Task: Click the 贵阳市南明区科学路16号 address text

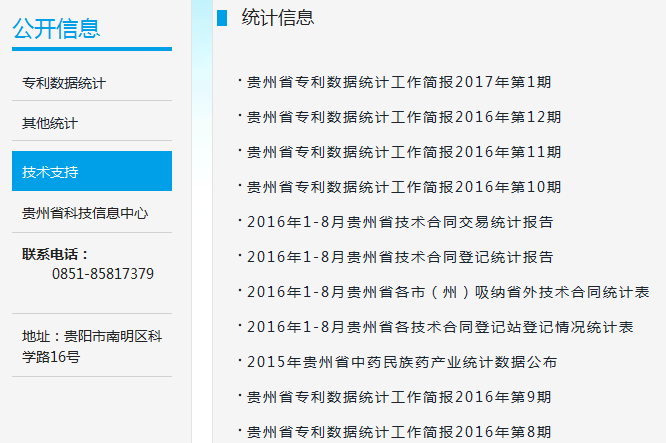Action: point(92,346)
